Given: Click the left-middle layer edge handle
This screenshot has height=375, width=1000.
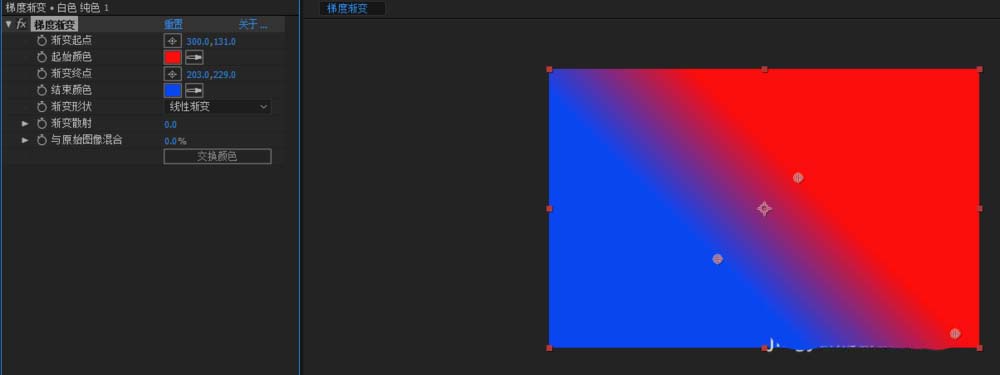Looking at the screenshot, I should pos(549,209).
